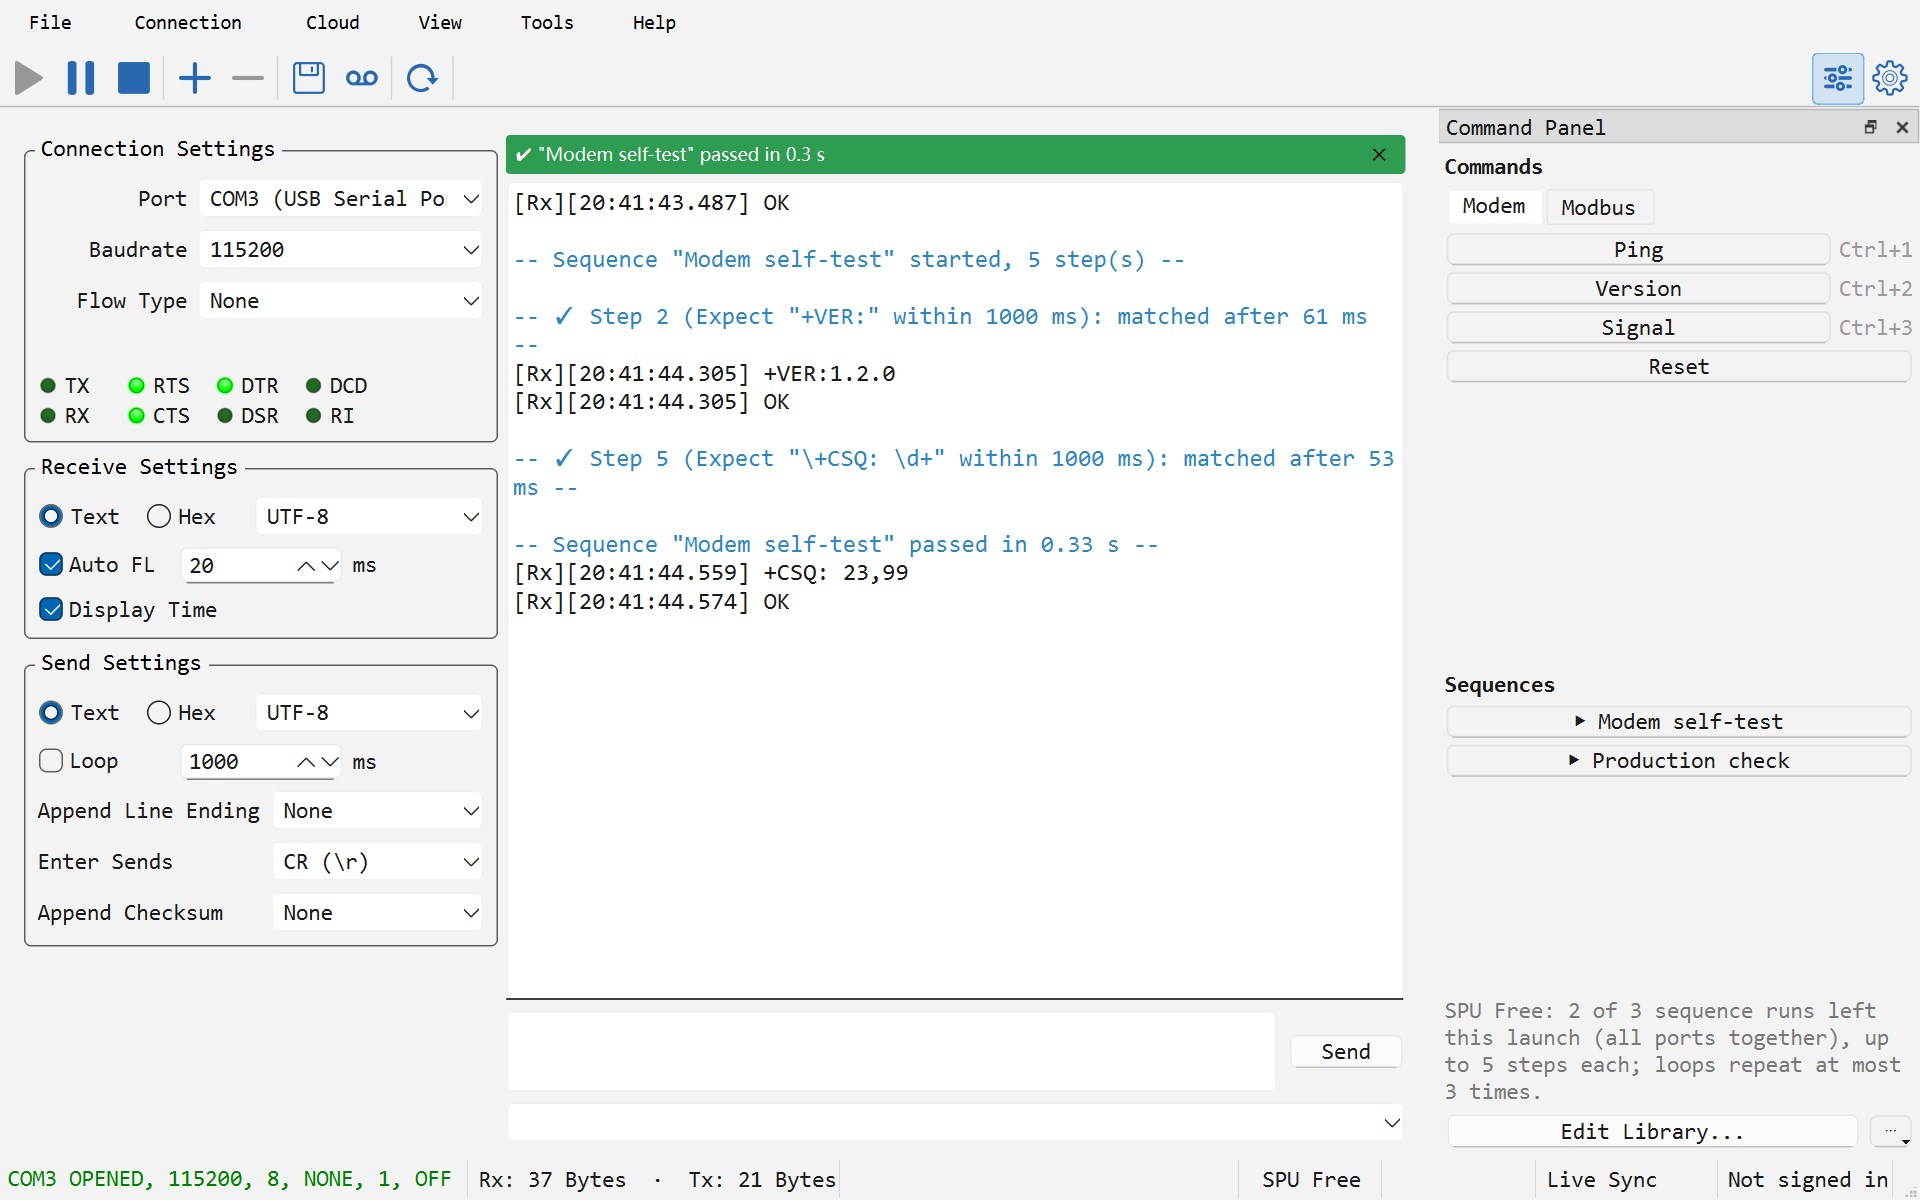The image size is (1920, 1200).
Task: Stop the connection with the square icon
Action: pyautogui.click(x=134, y=78)
